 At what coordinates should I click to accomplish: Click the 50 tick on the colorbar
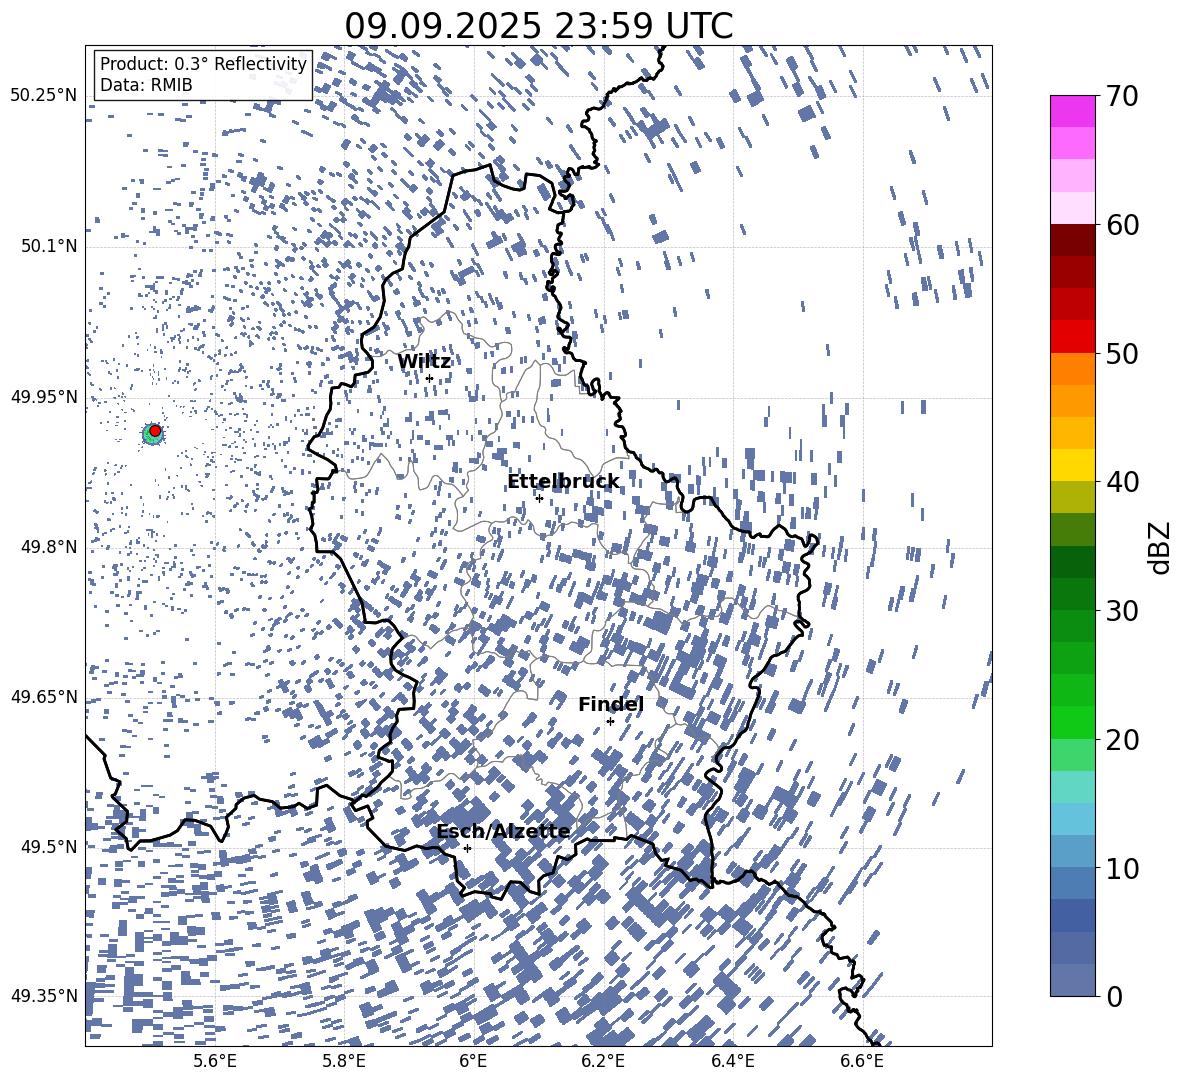click(x=1122, y=353)
